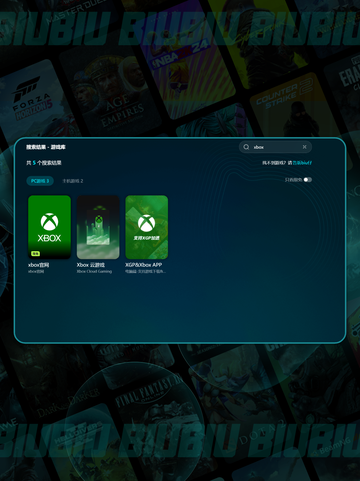Open the XGP&Xbox APP card thumbnail
Viewport: 360px width, 481px height.
(147, 227)
